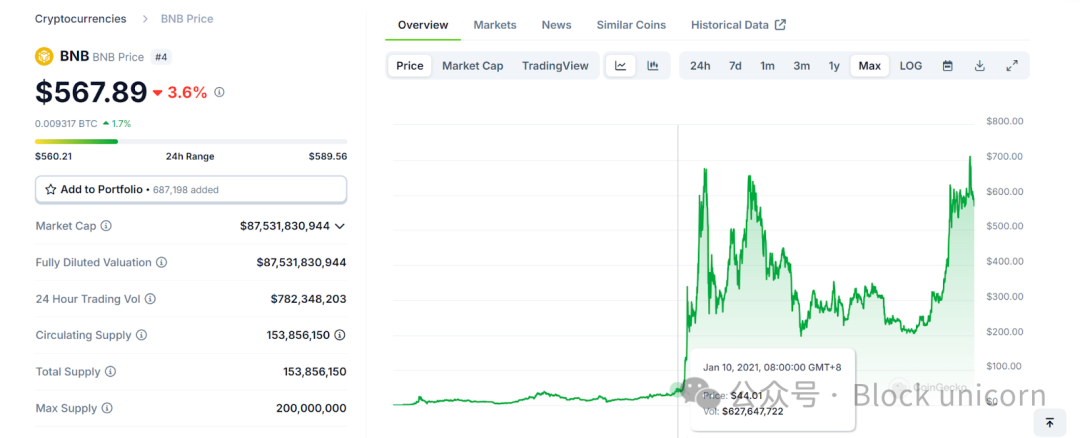Click the chart tooltip showing Jan 10, 2021

pos(773,388)
